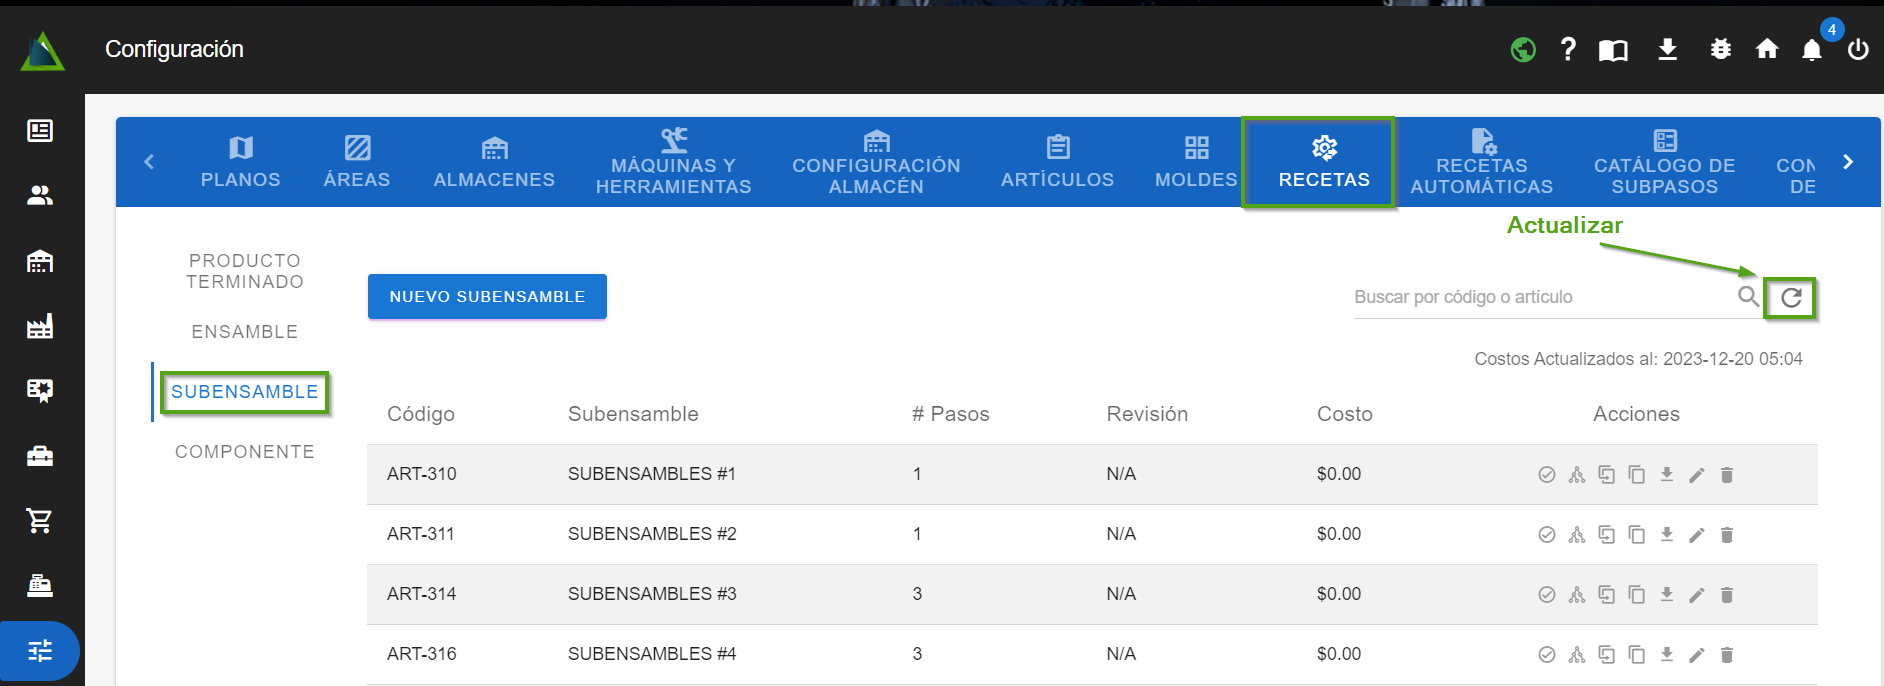Open the help question mark
The image size is (1884, 686).
point(1568,49)
